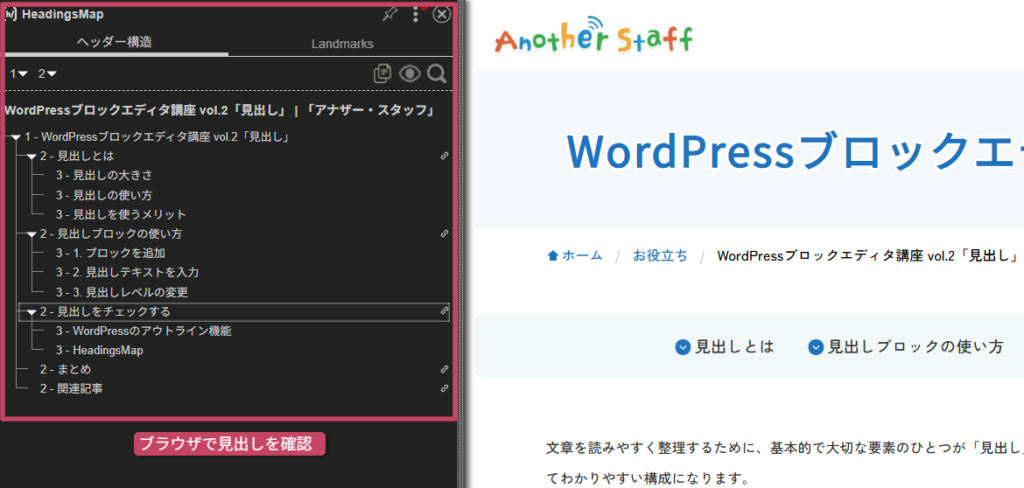
Task: Switch to the ヘッダー構造 tab
Action: [x=114, y=42]
